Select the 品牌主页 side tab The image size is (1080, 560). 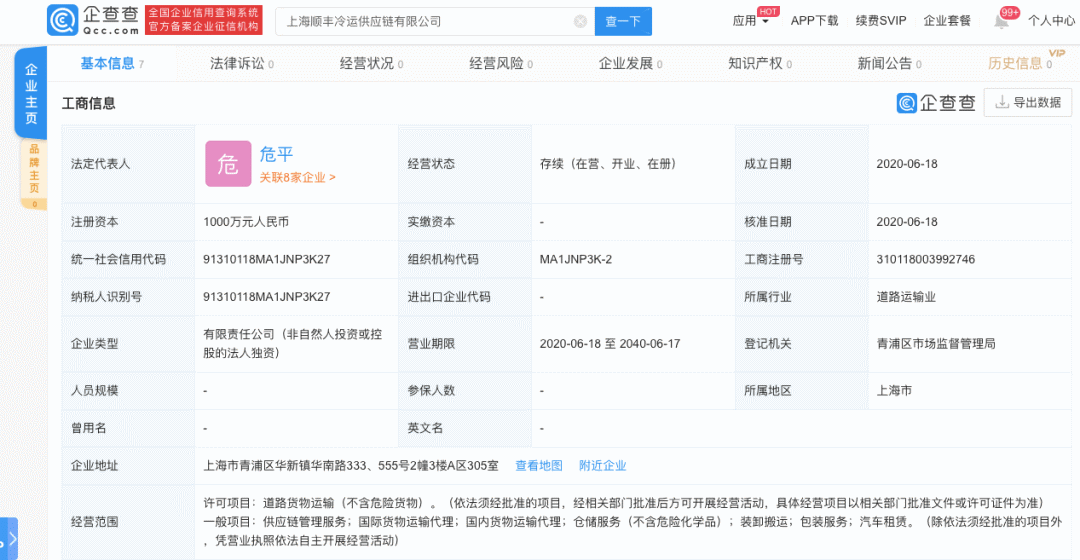click(x=34, y=174)
